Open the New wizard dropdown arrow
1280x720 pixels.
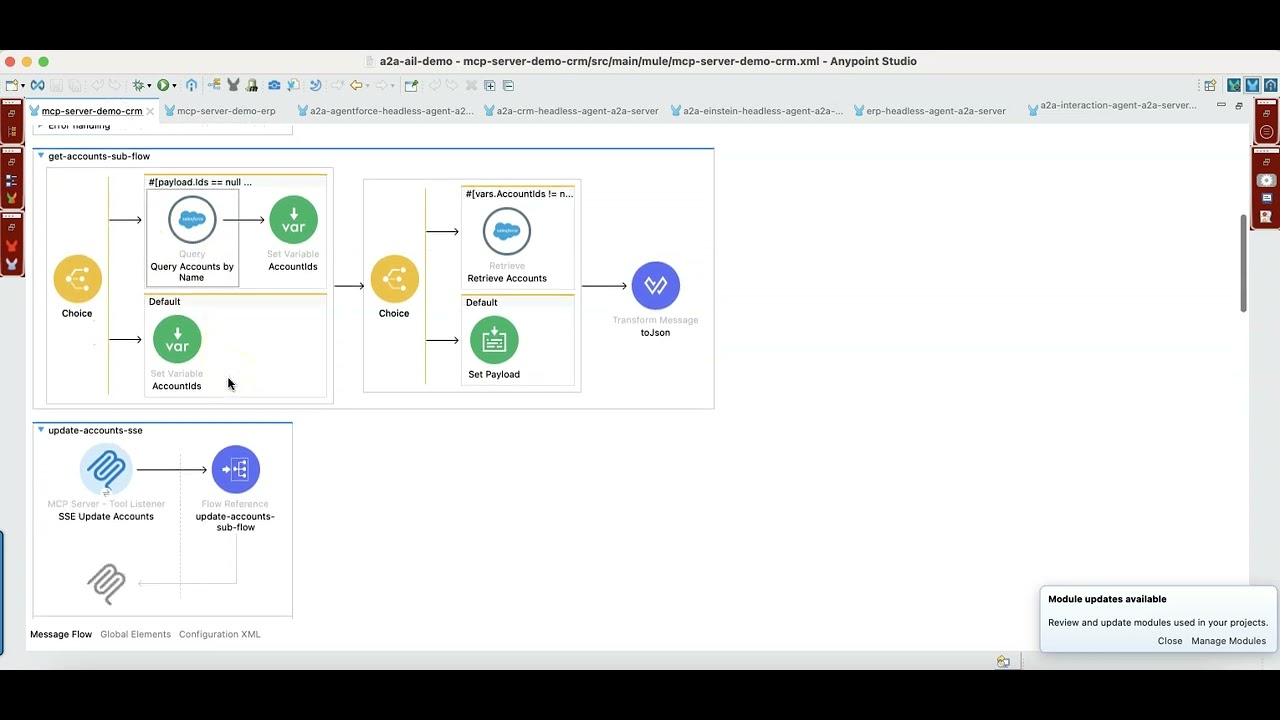point(23,85)
